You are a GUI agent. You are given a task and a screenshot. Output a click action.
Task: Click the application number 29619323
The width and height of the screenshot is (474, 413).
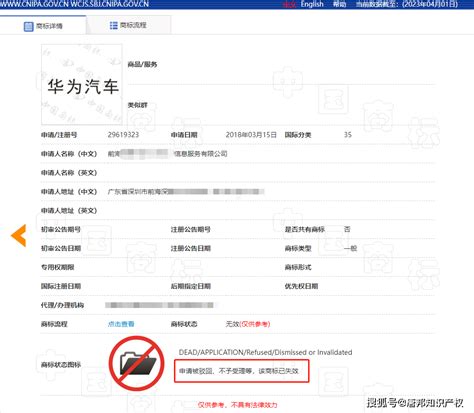123,135
